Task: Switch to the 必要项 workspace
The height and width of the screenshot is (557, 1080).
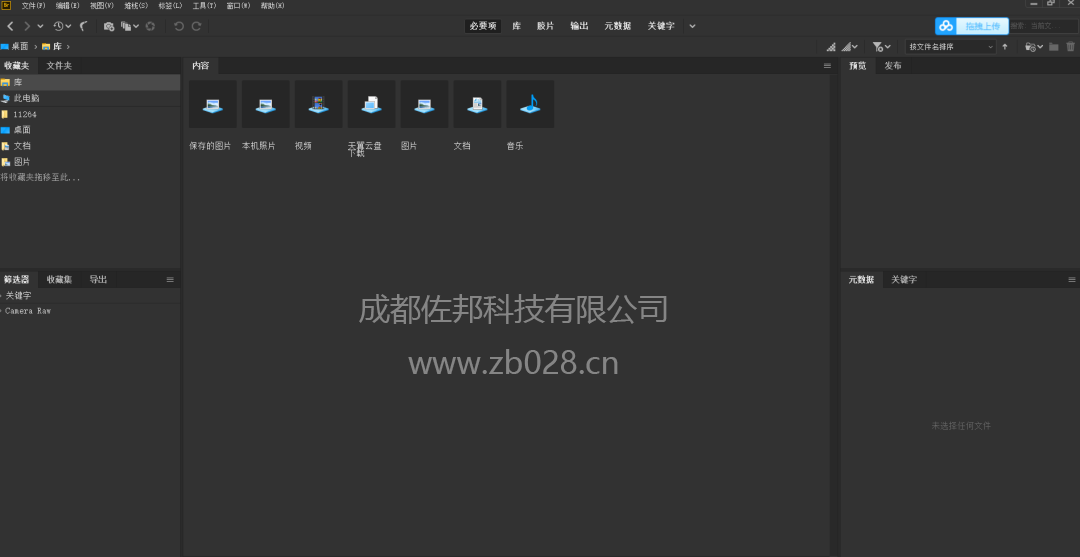Action: click(483, 26)
